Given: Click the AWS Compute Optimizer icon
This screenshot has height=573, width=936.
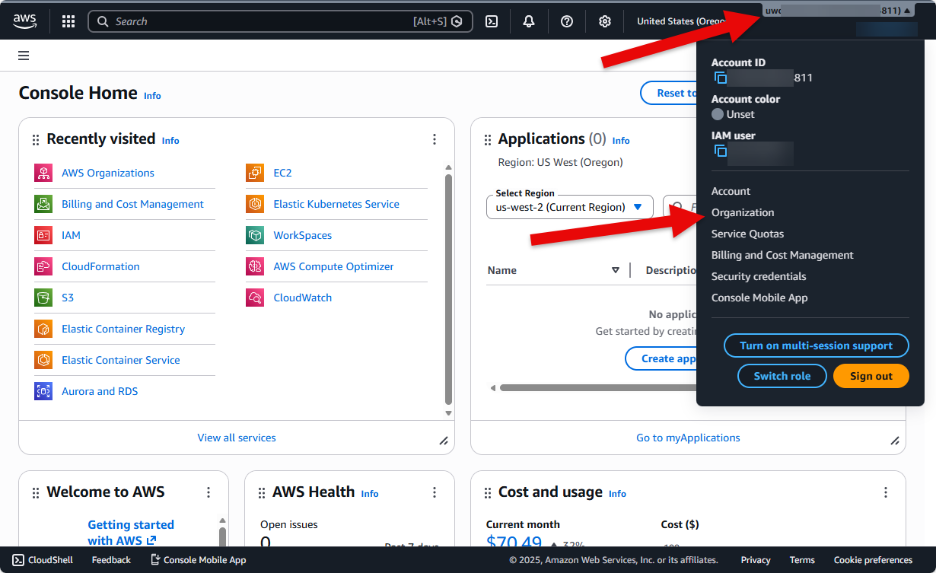Looking at the screenshot, I should click(x=255, y=266).
